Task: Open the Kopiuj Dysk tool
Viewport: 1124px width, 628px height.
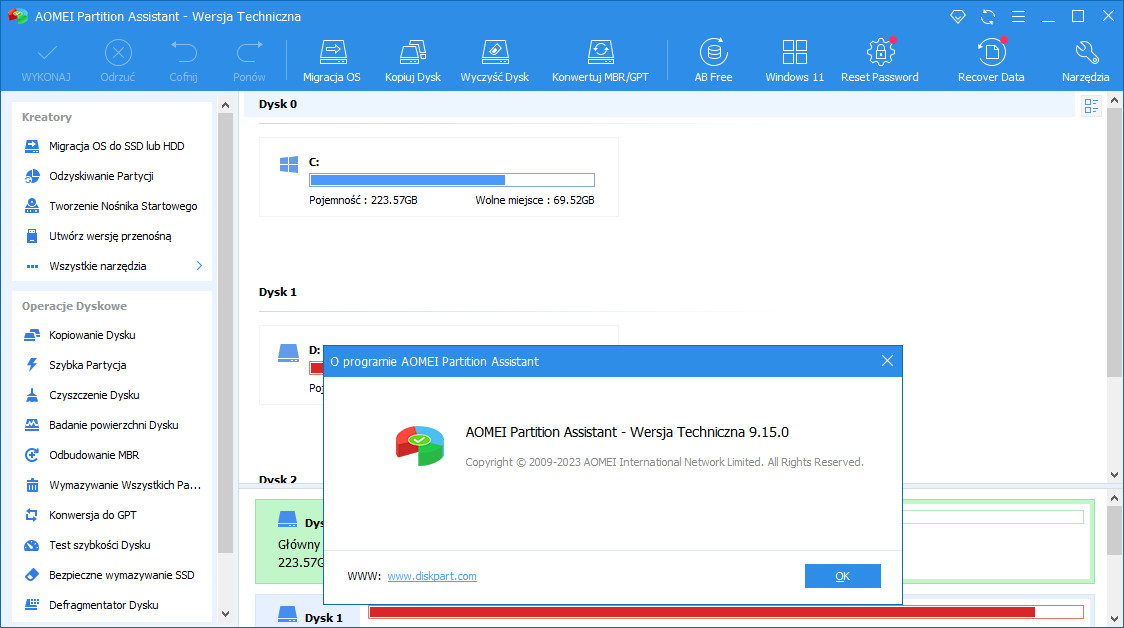Action: pyautogui.click(x=413, y=61)
